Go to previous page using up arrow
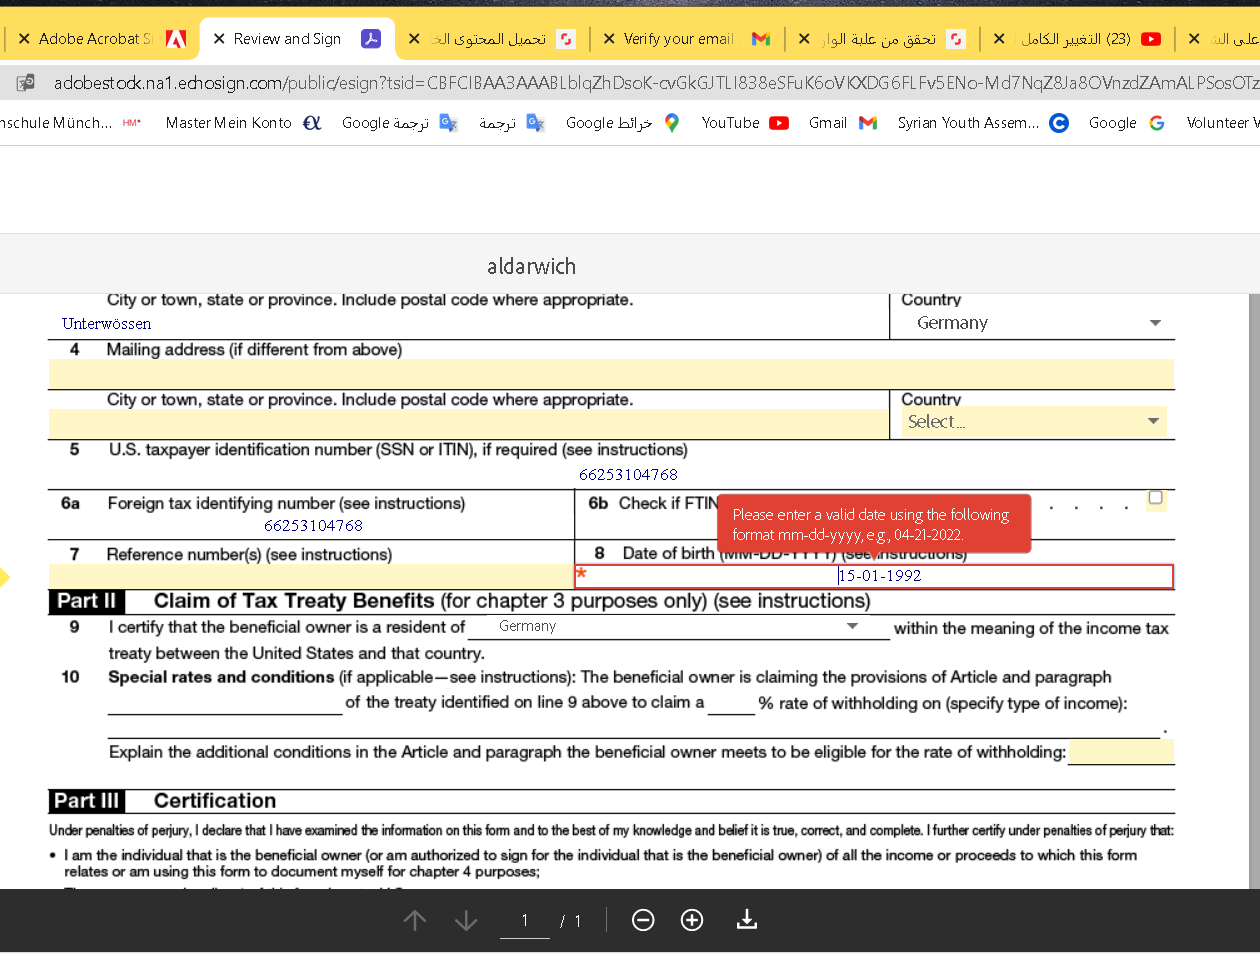The image size is (1260, 954). coord(415,920)
